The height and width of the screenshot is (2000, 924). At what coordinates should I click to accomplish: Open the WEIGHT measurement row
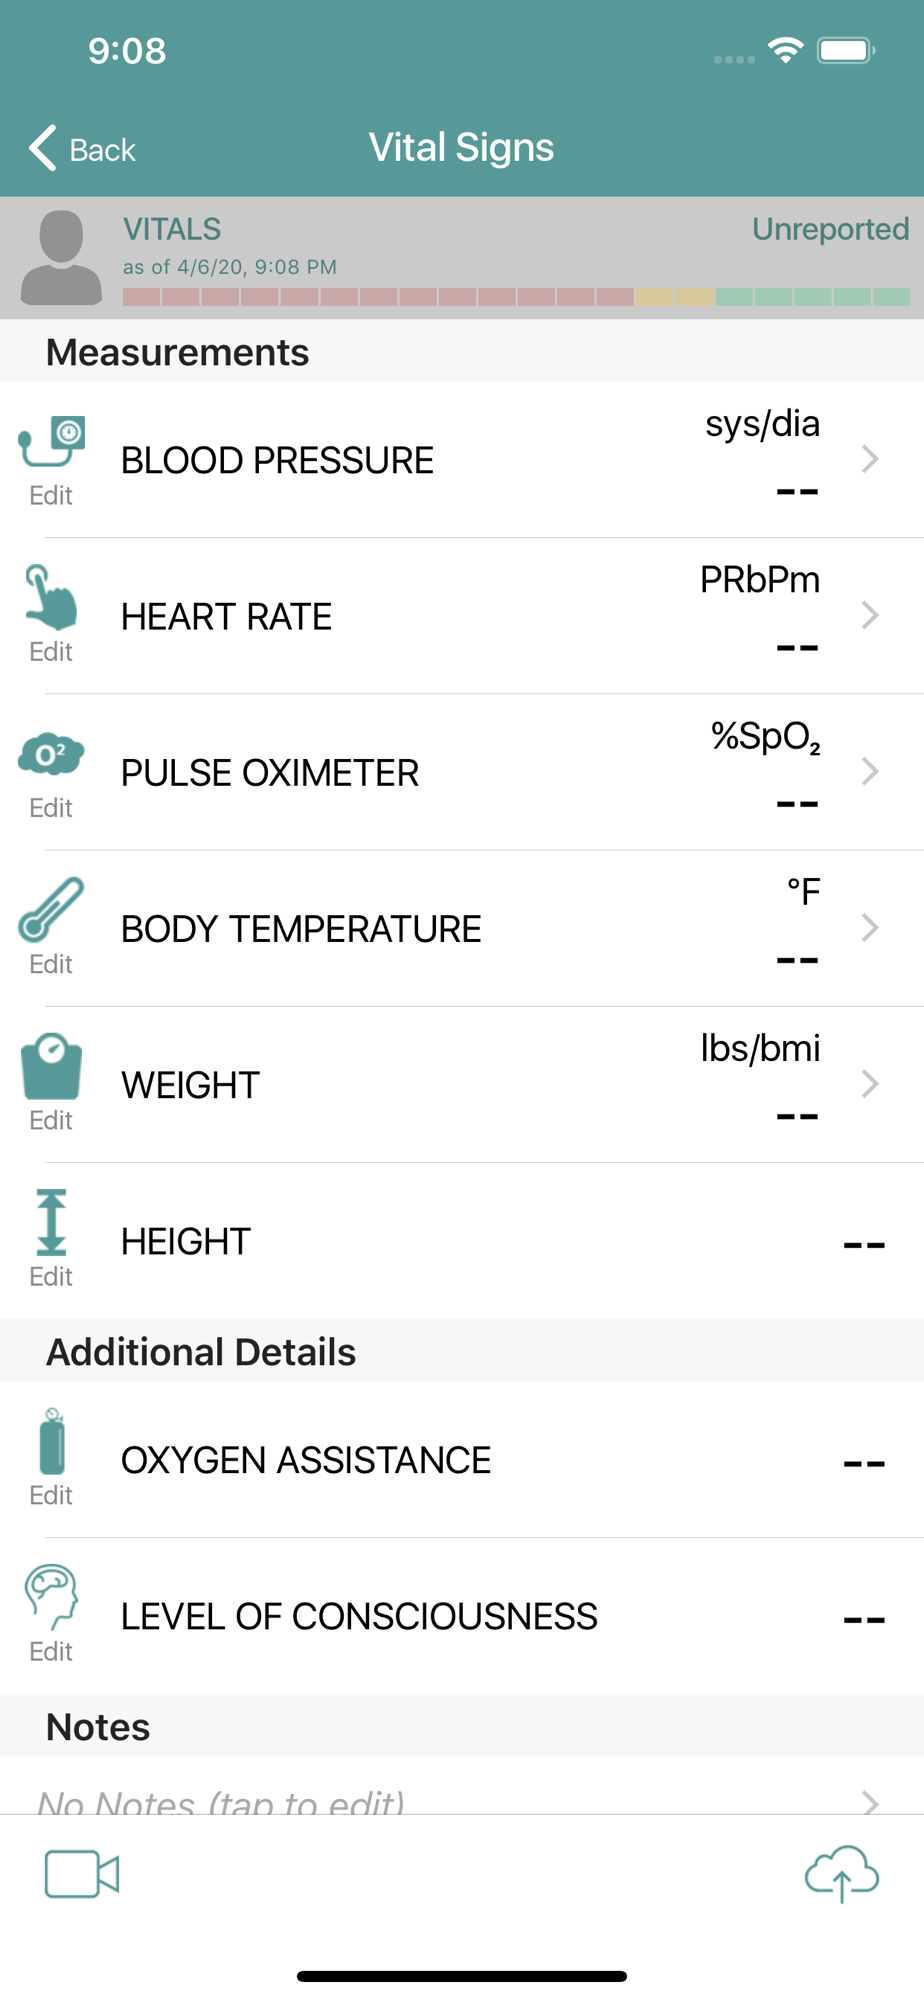[x=462, y=1085]
